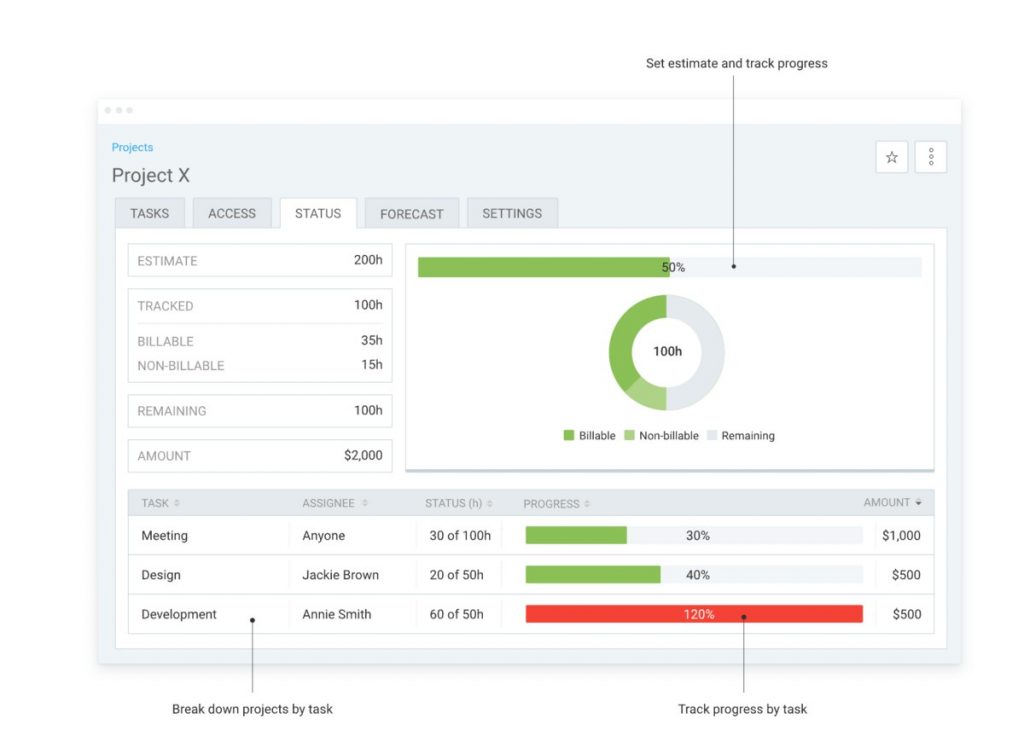Click the 100h donut chart center

pyautogui.click(x=667, y=352)
